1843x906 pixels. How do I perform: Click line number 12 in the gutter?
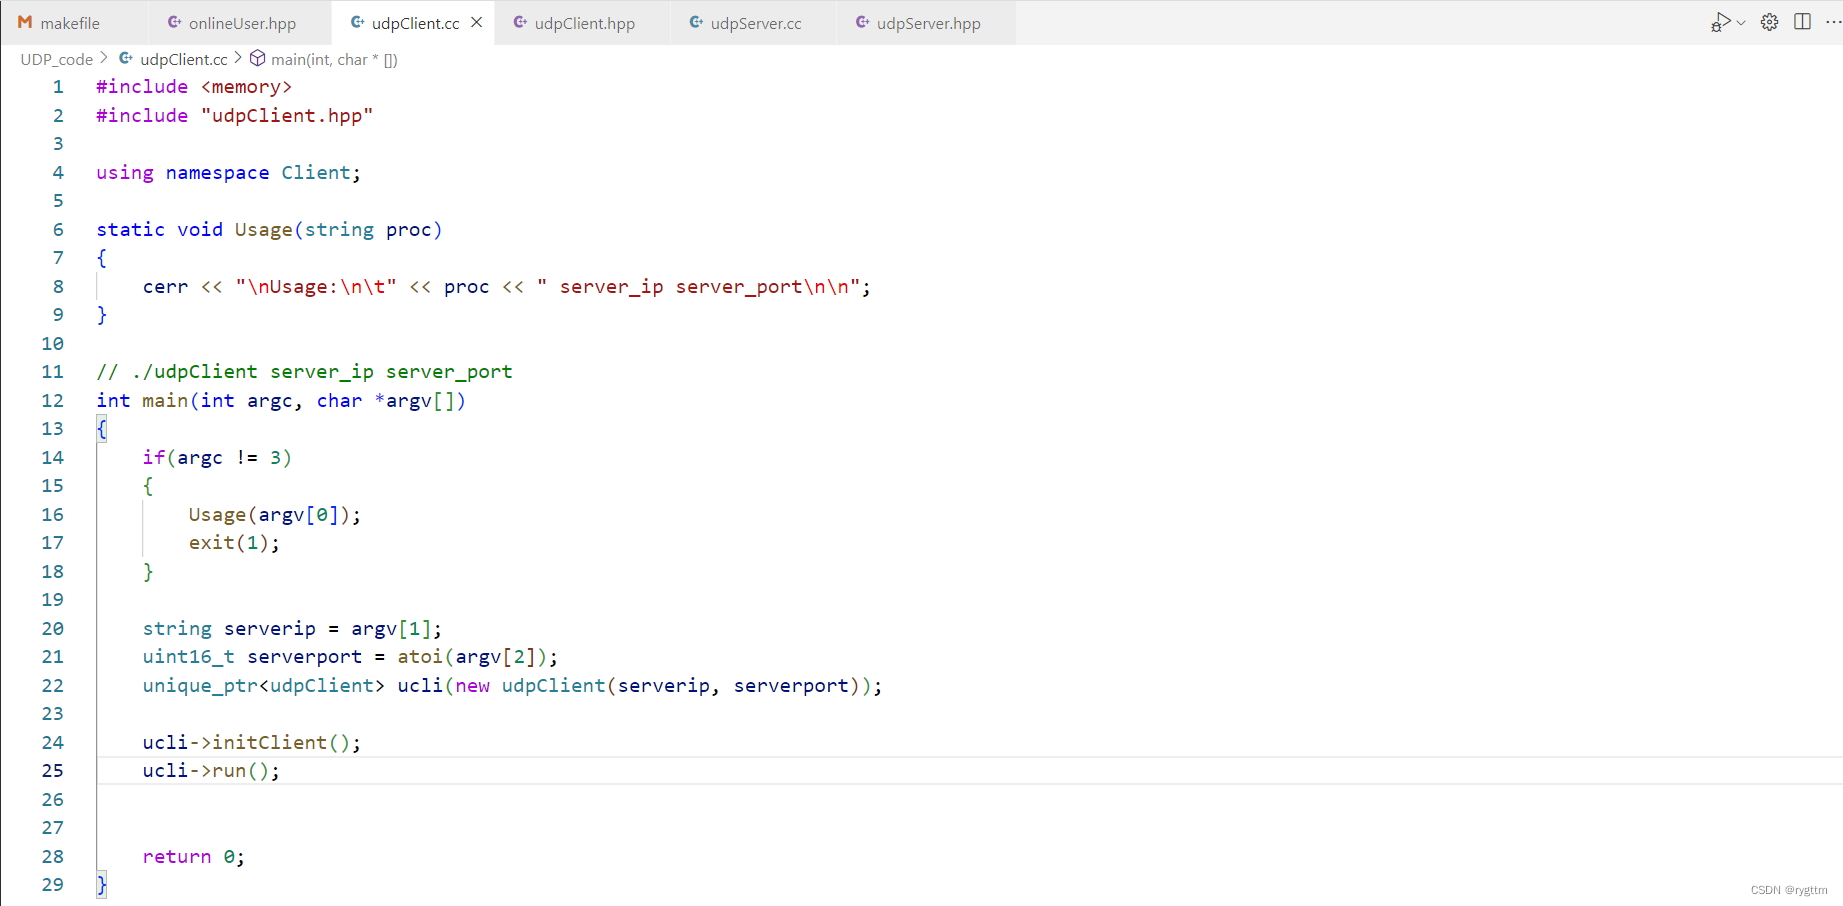(x=53, y=401)
